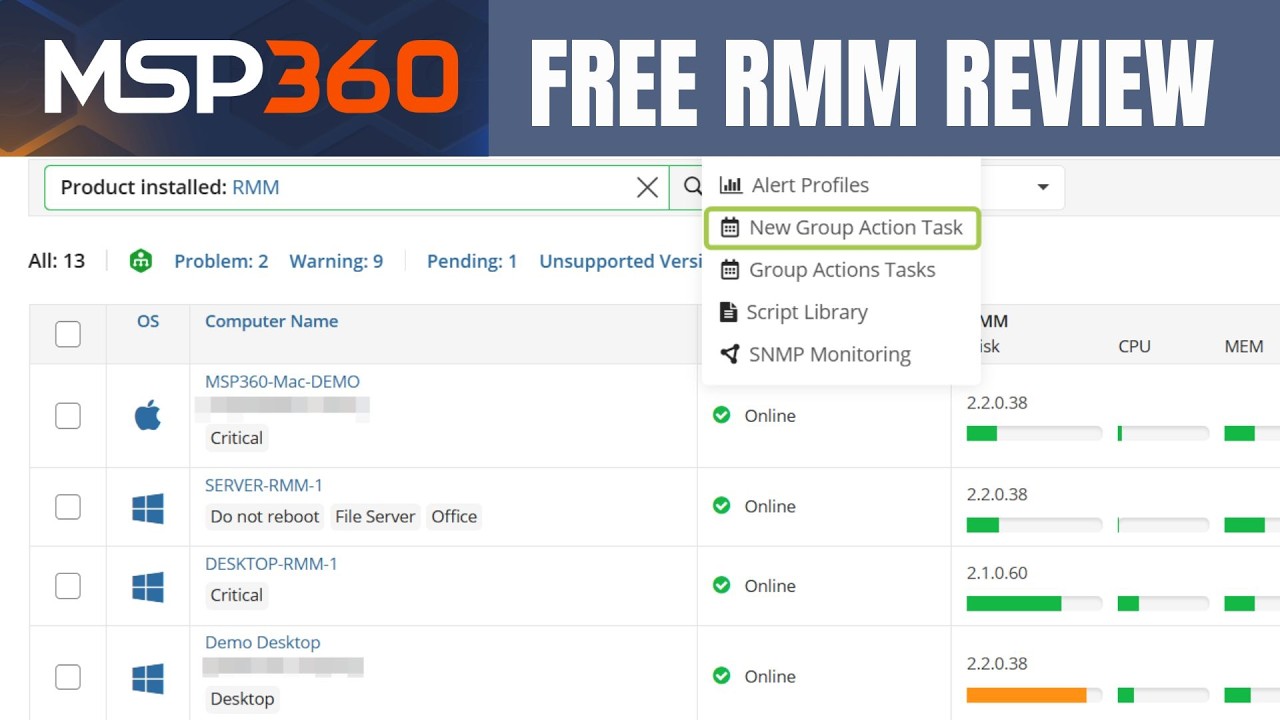The image size is (1280, 720).
Task: Click the File Server tag
Action: point(375,517)
